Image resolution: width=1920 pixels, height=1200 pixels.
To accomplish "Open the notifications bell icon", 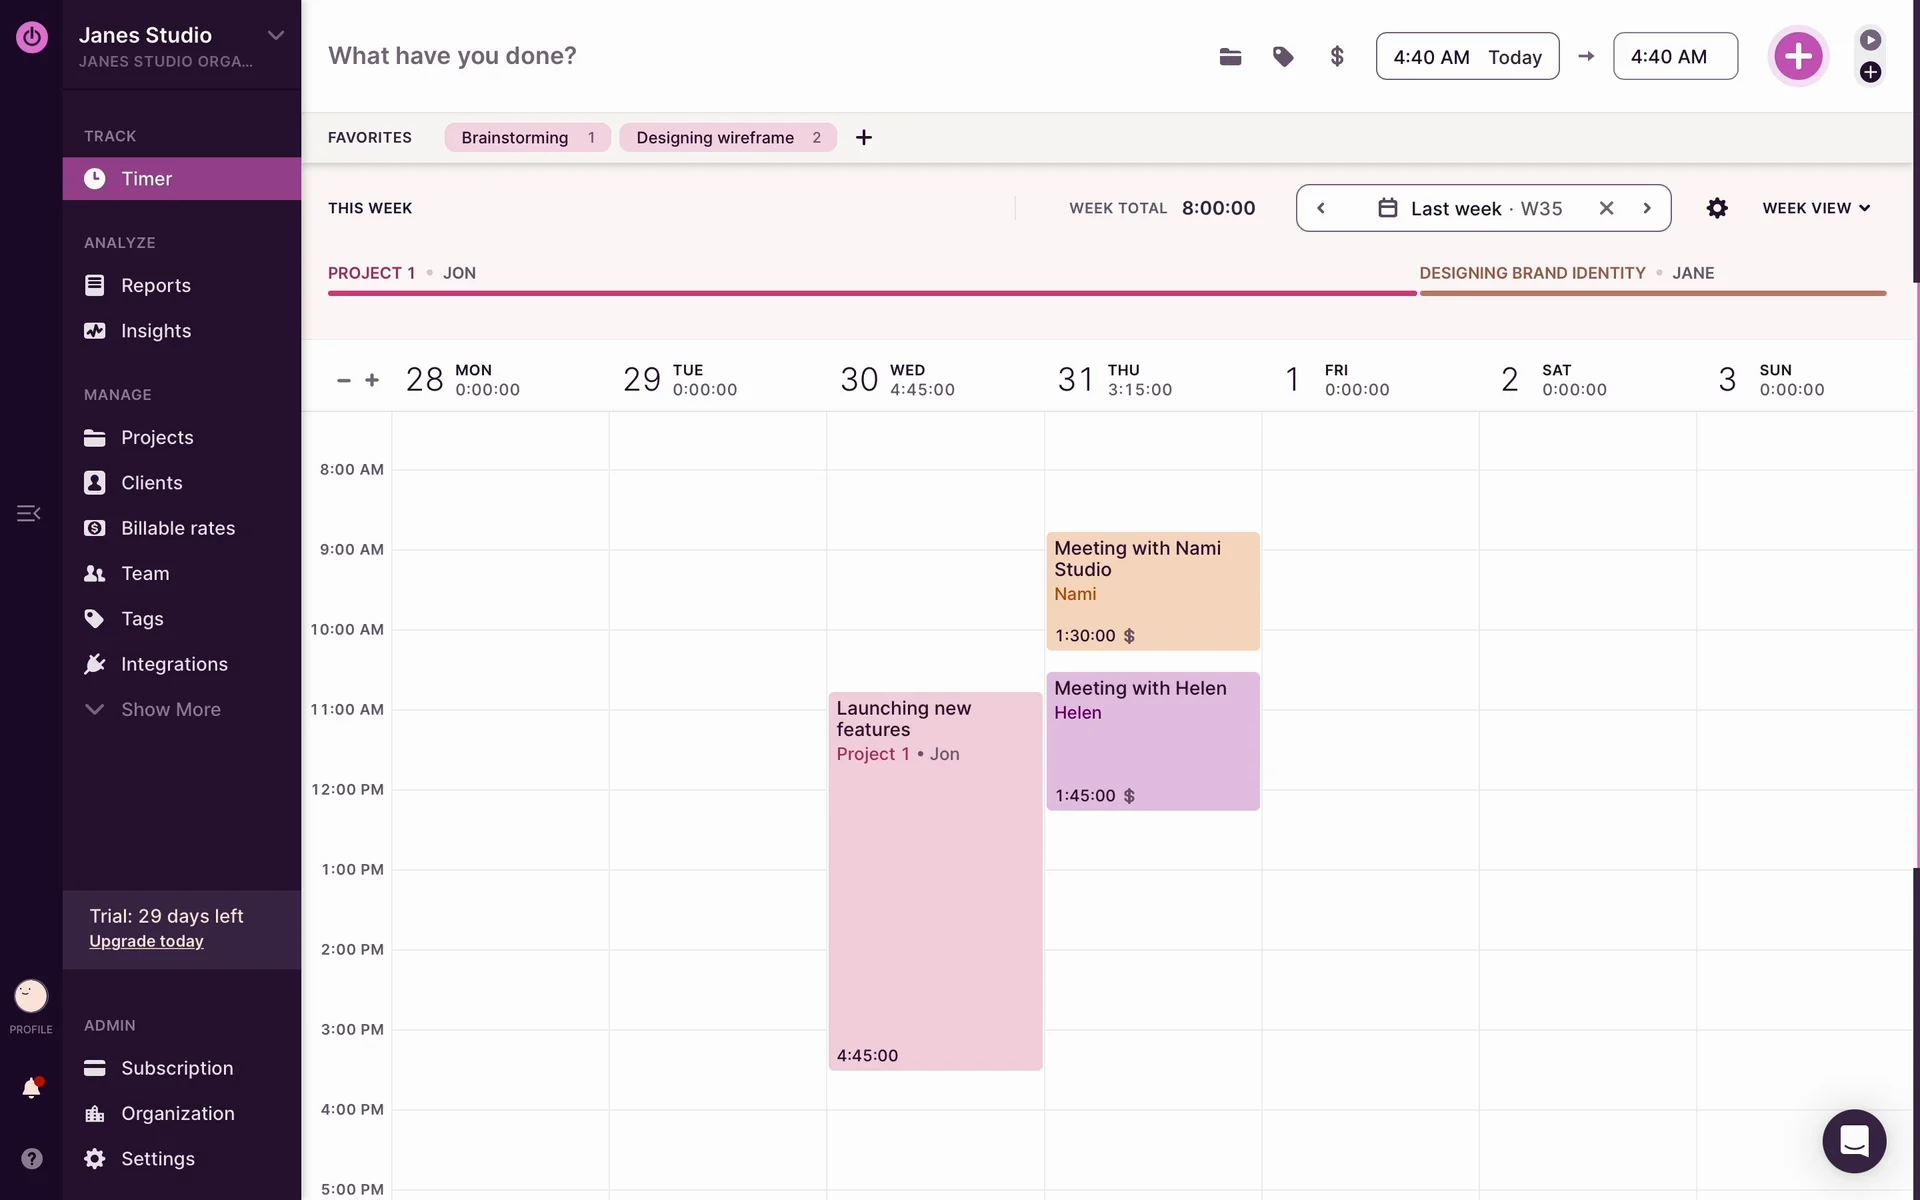I will [x=32, y=1088].
